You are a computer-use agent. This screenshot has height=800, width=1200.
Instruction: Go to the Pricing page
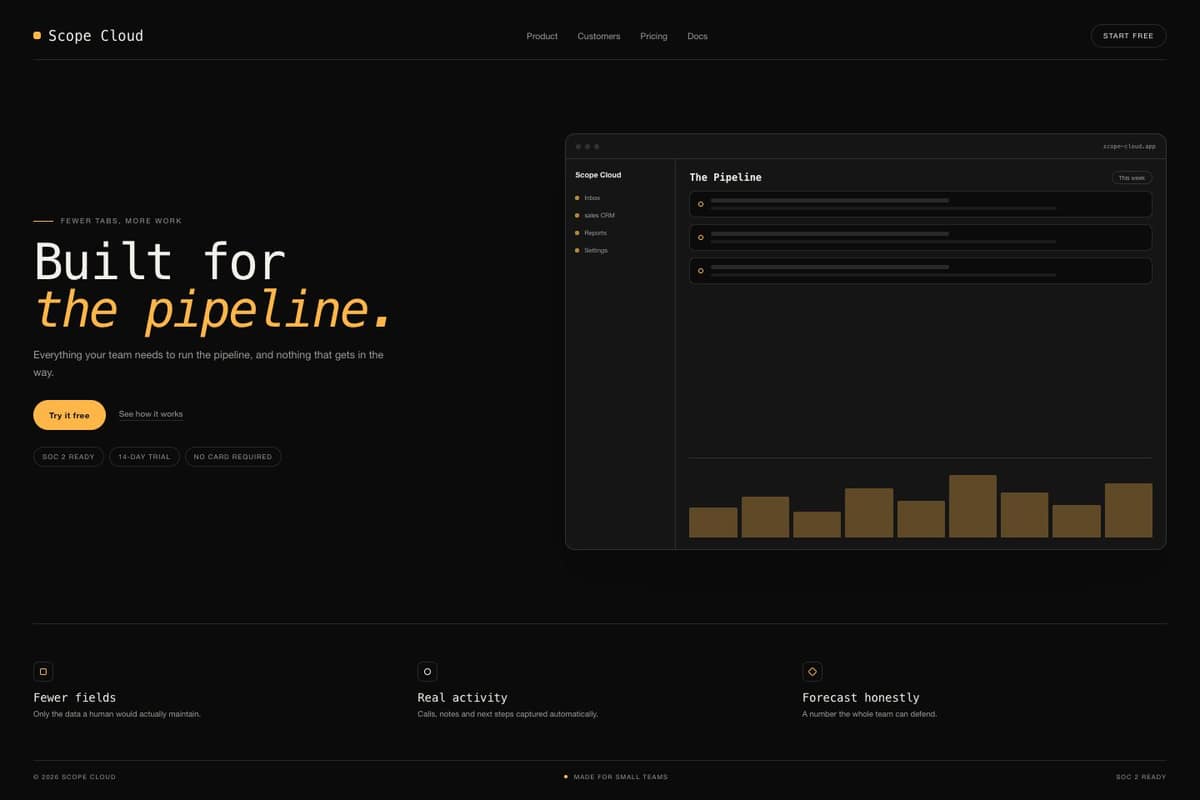pos(654,36)
